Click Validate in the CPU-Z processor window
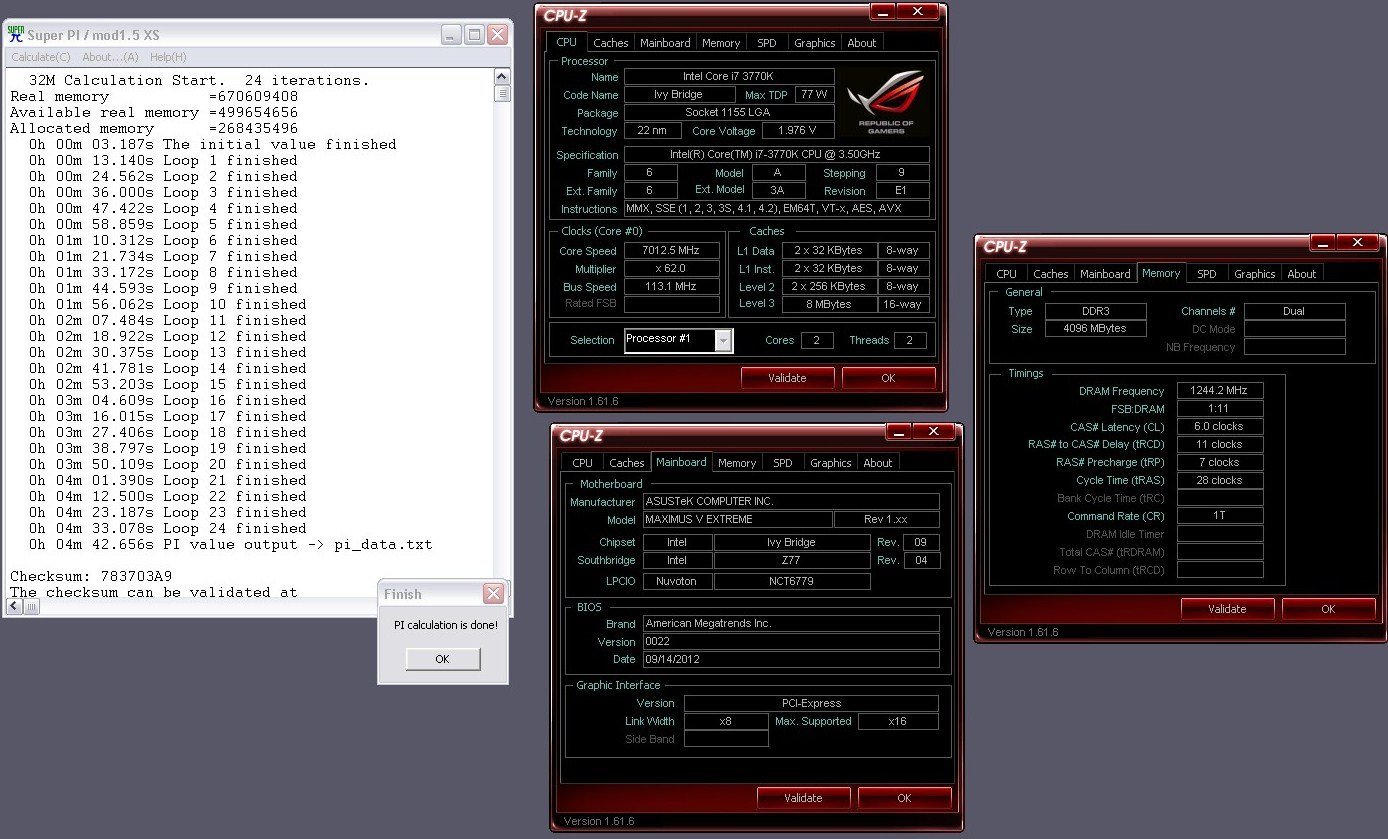The image size is (1388, 839). pos(787,378)
